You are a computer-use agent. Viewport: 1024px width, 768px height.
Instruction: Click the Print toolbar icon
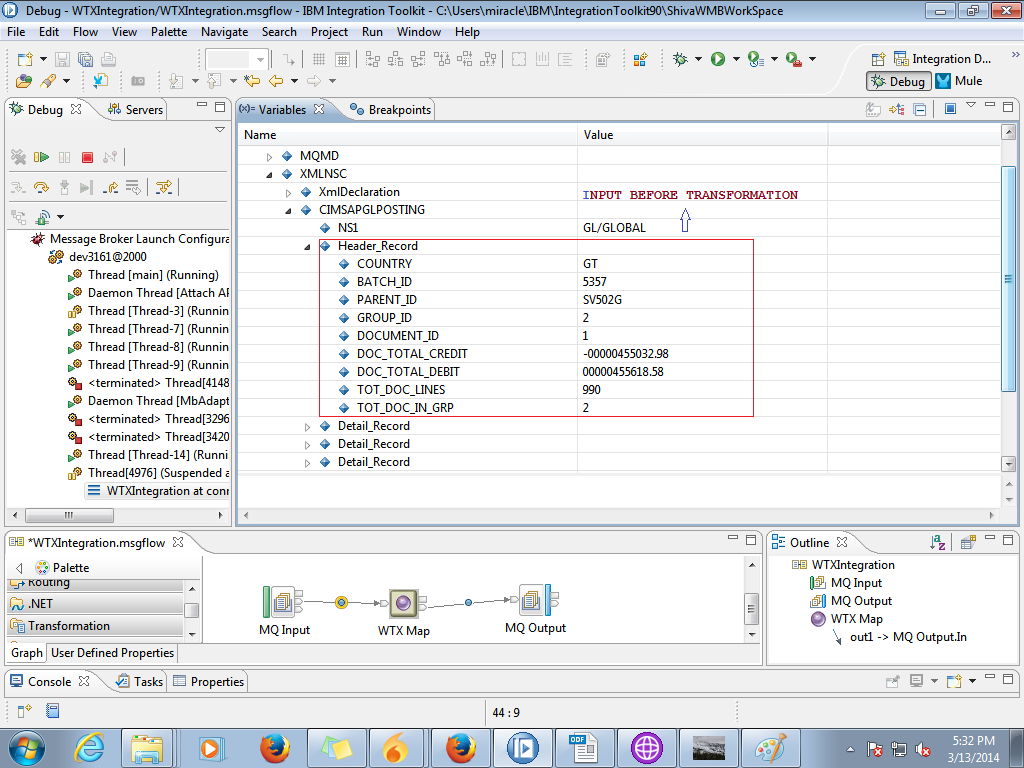(108, 59)
